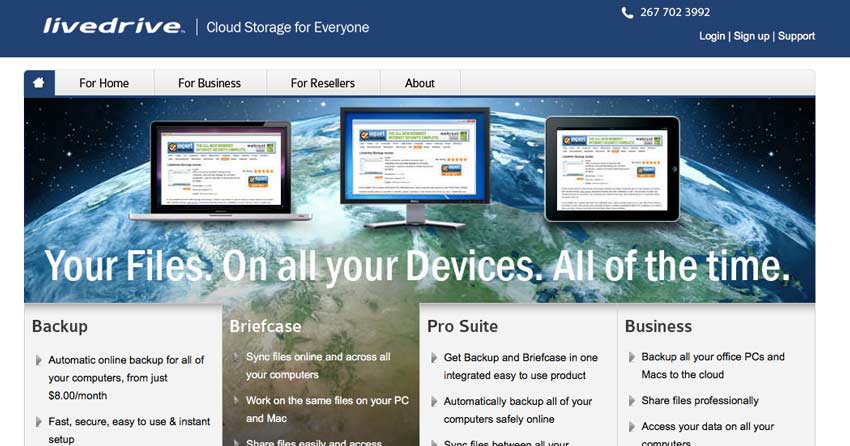Select the desktop monitor image in the banner
The width and height of the screenshot is (850, 446).
point(415,167)
